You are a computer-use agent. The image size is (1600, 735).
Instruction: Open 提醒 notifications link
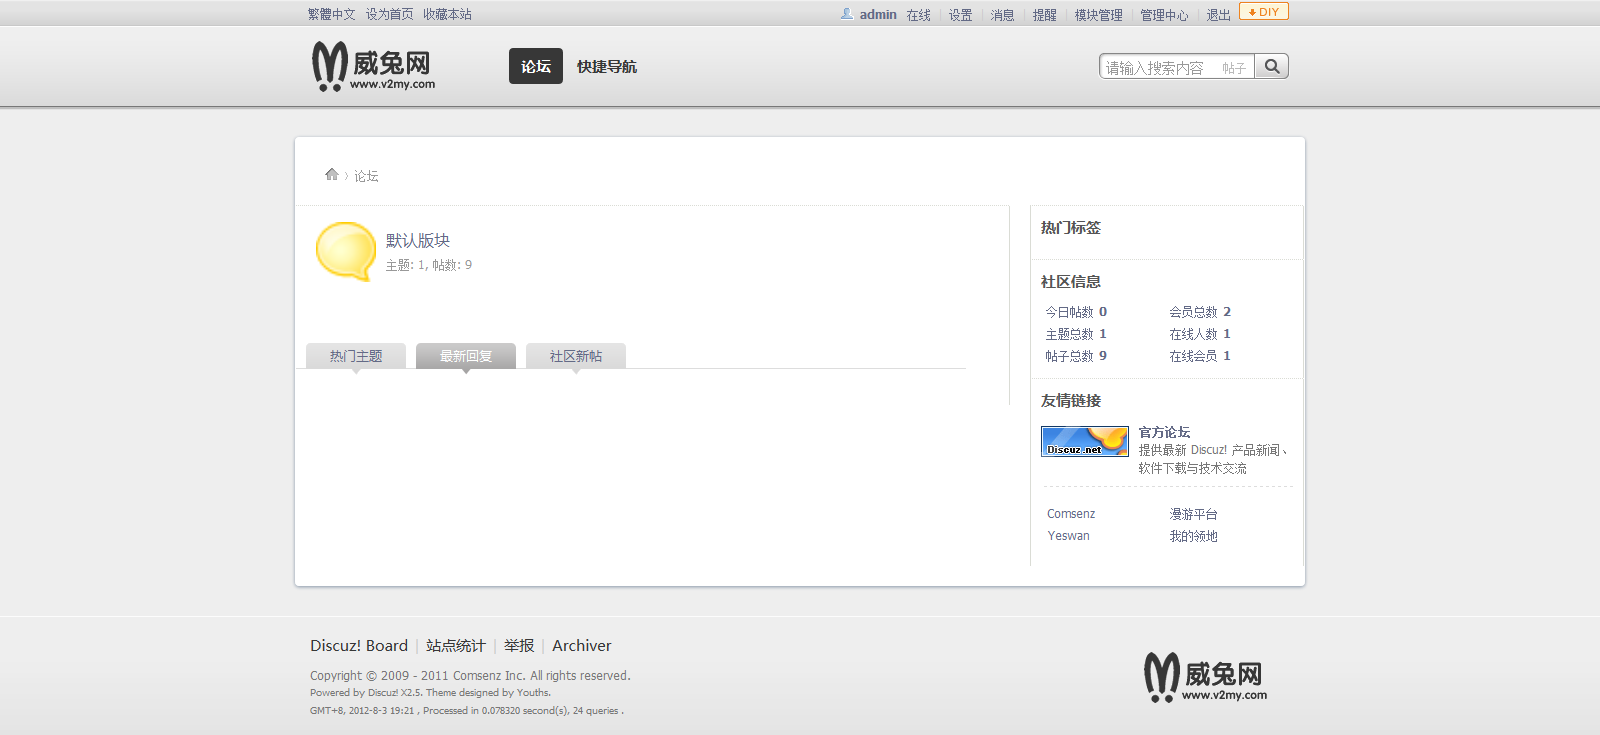[1045, 15]
